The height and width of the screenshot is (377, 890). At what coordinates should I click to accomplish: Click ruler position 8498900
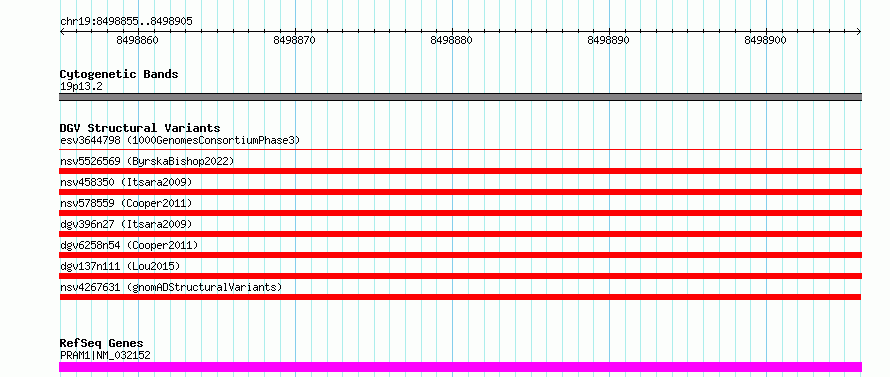coord(766,40)
